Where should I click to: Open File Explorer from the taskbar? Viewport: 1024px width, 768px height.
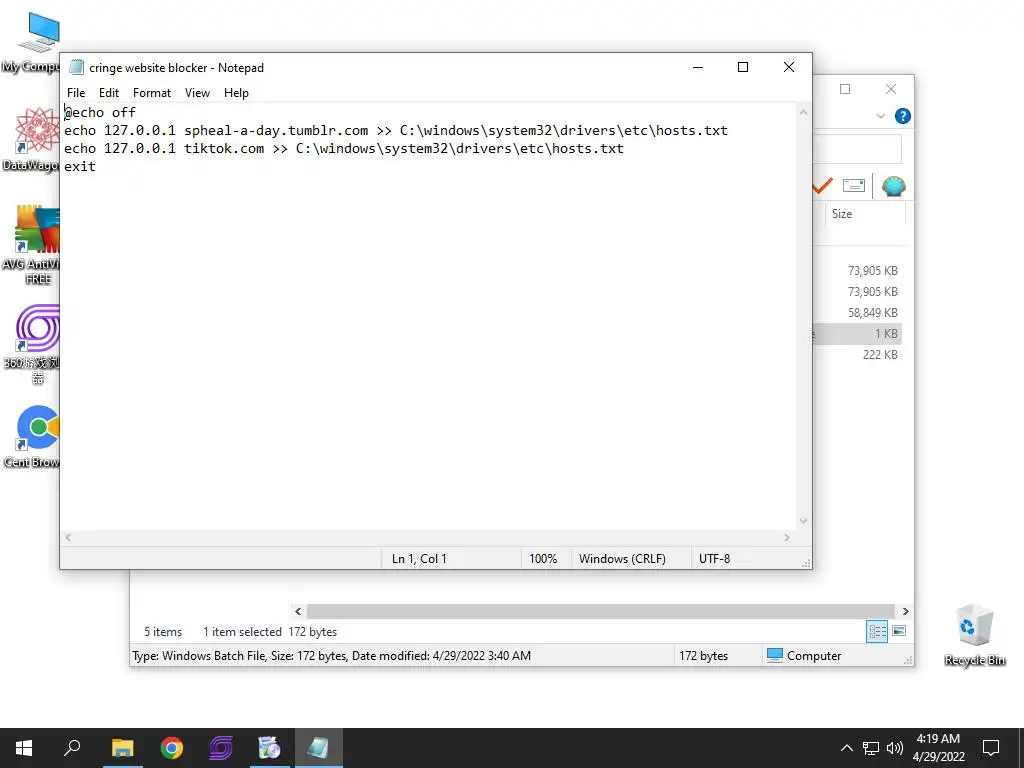[122, 748]
